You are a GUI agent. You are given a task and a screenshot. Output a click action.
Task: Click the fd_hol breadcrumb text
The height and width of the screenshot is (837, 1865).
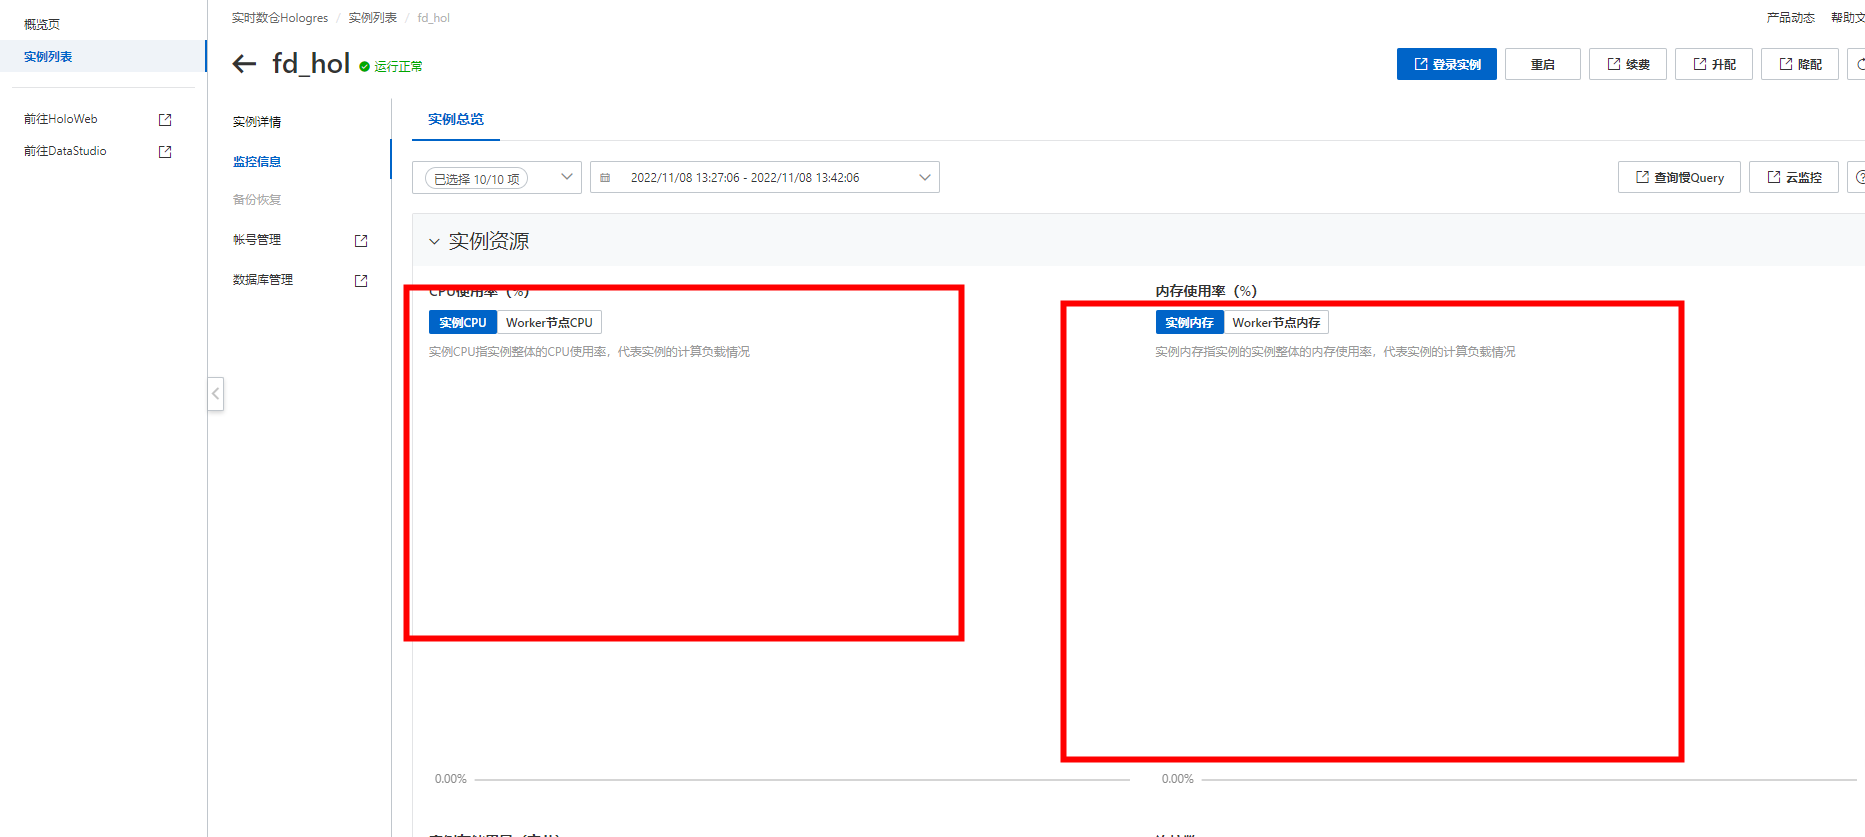pos(434,18)
